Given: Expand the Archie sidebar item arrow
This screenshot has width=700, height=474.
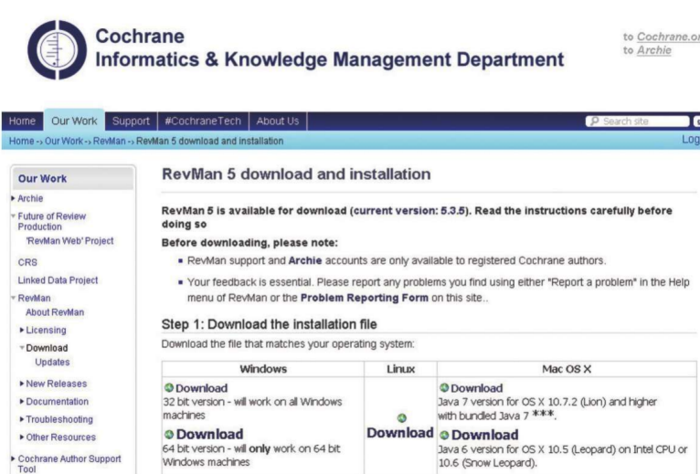Looking at the screenshot, I should tap(13, 198).
